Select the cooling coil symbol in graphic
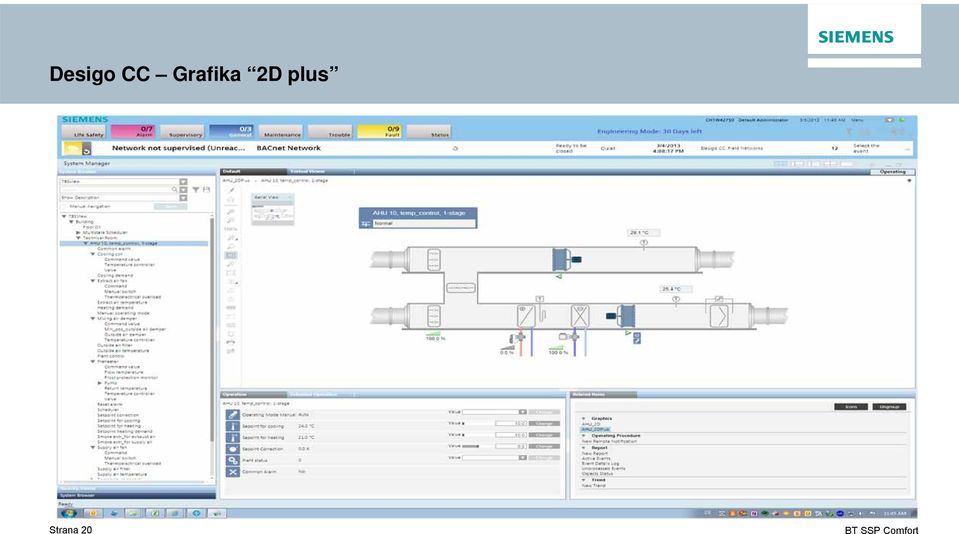959x534 pixels. click(x=580, y=316)
